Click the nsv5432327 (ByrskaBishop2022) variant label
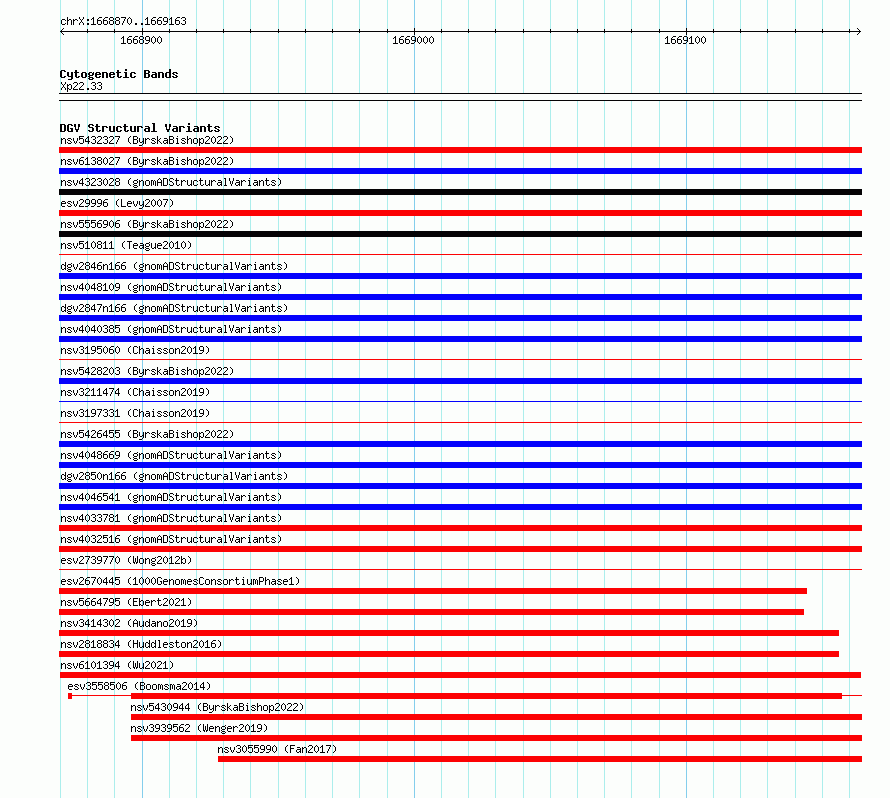This screenshot has width=890, height=798. (147, 140)
